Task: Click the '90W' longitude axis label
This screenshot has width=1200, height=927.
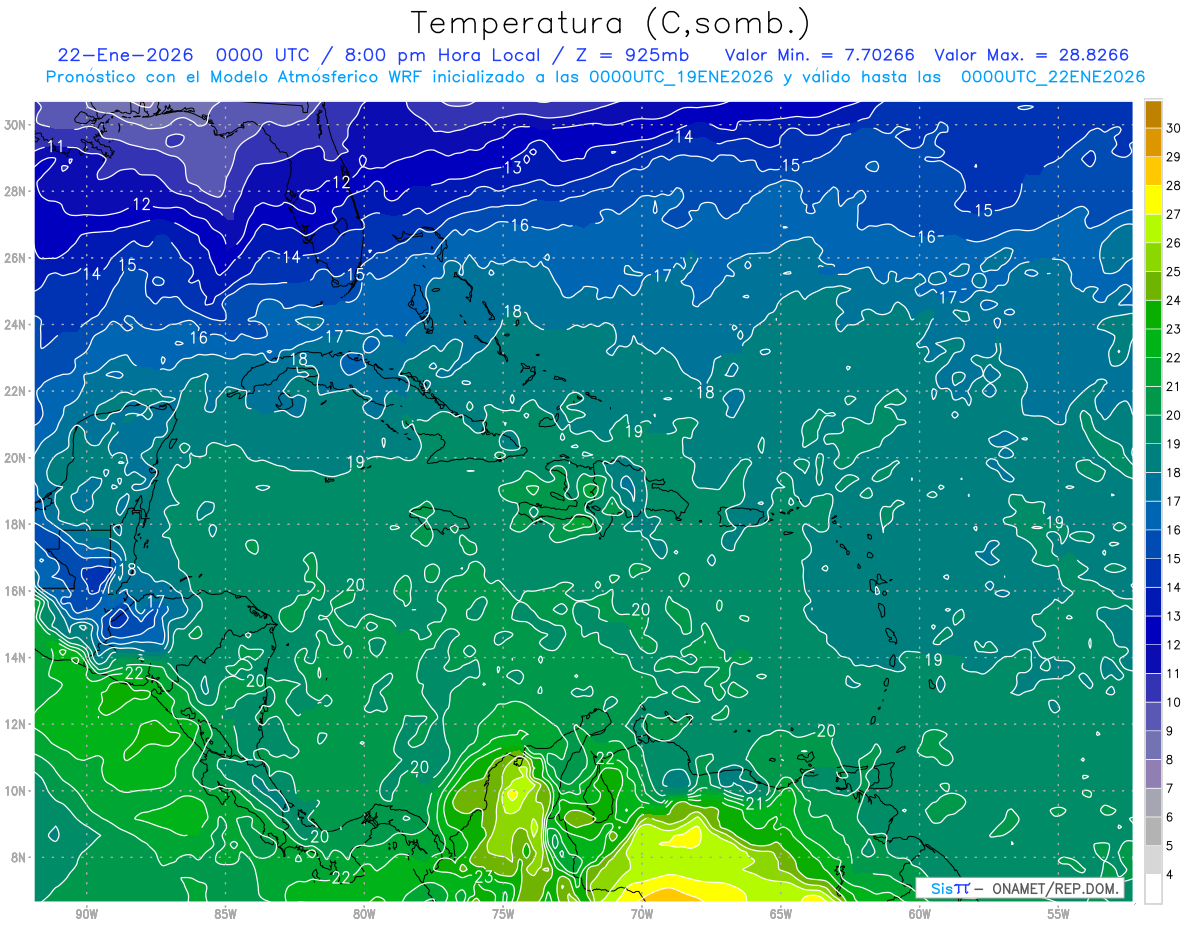Action: tap(86, 914)
